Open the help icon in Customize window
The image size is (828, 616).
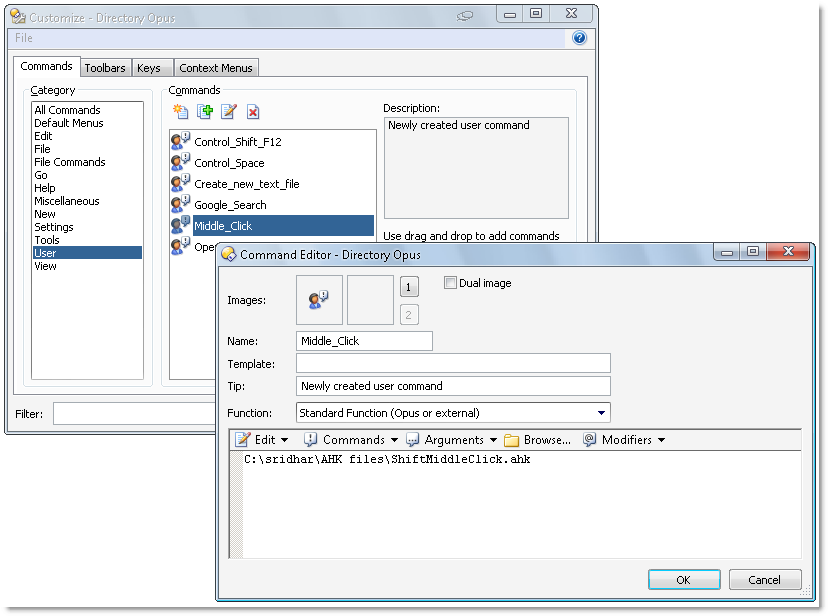[x=579, y=37]
